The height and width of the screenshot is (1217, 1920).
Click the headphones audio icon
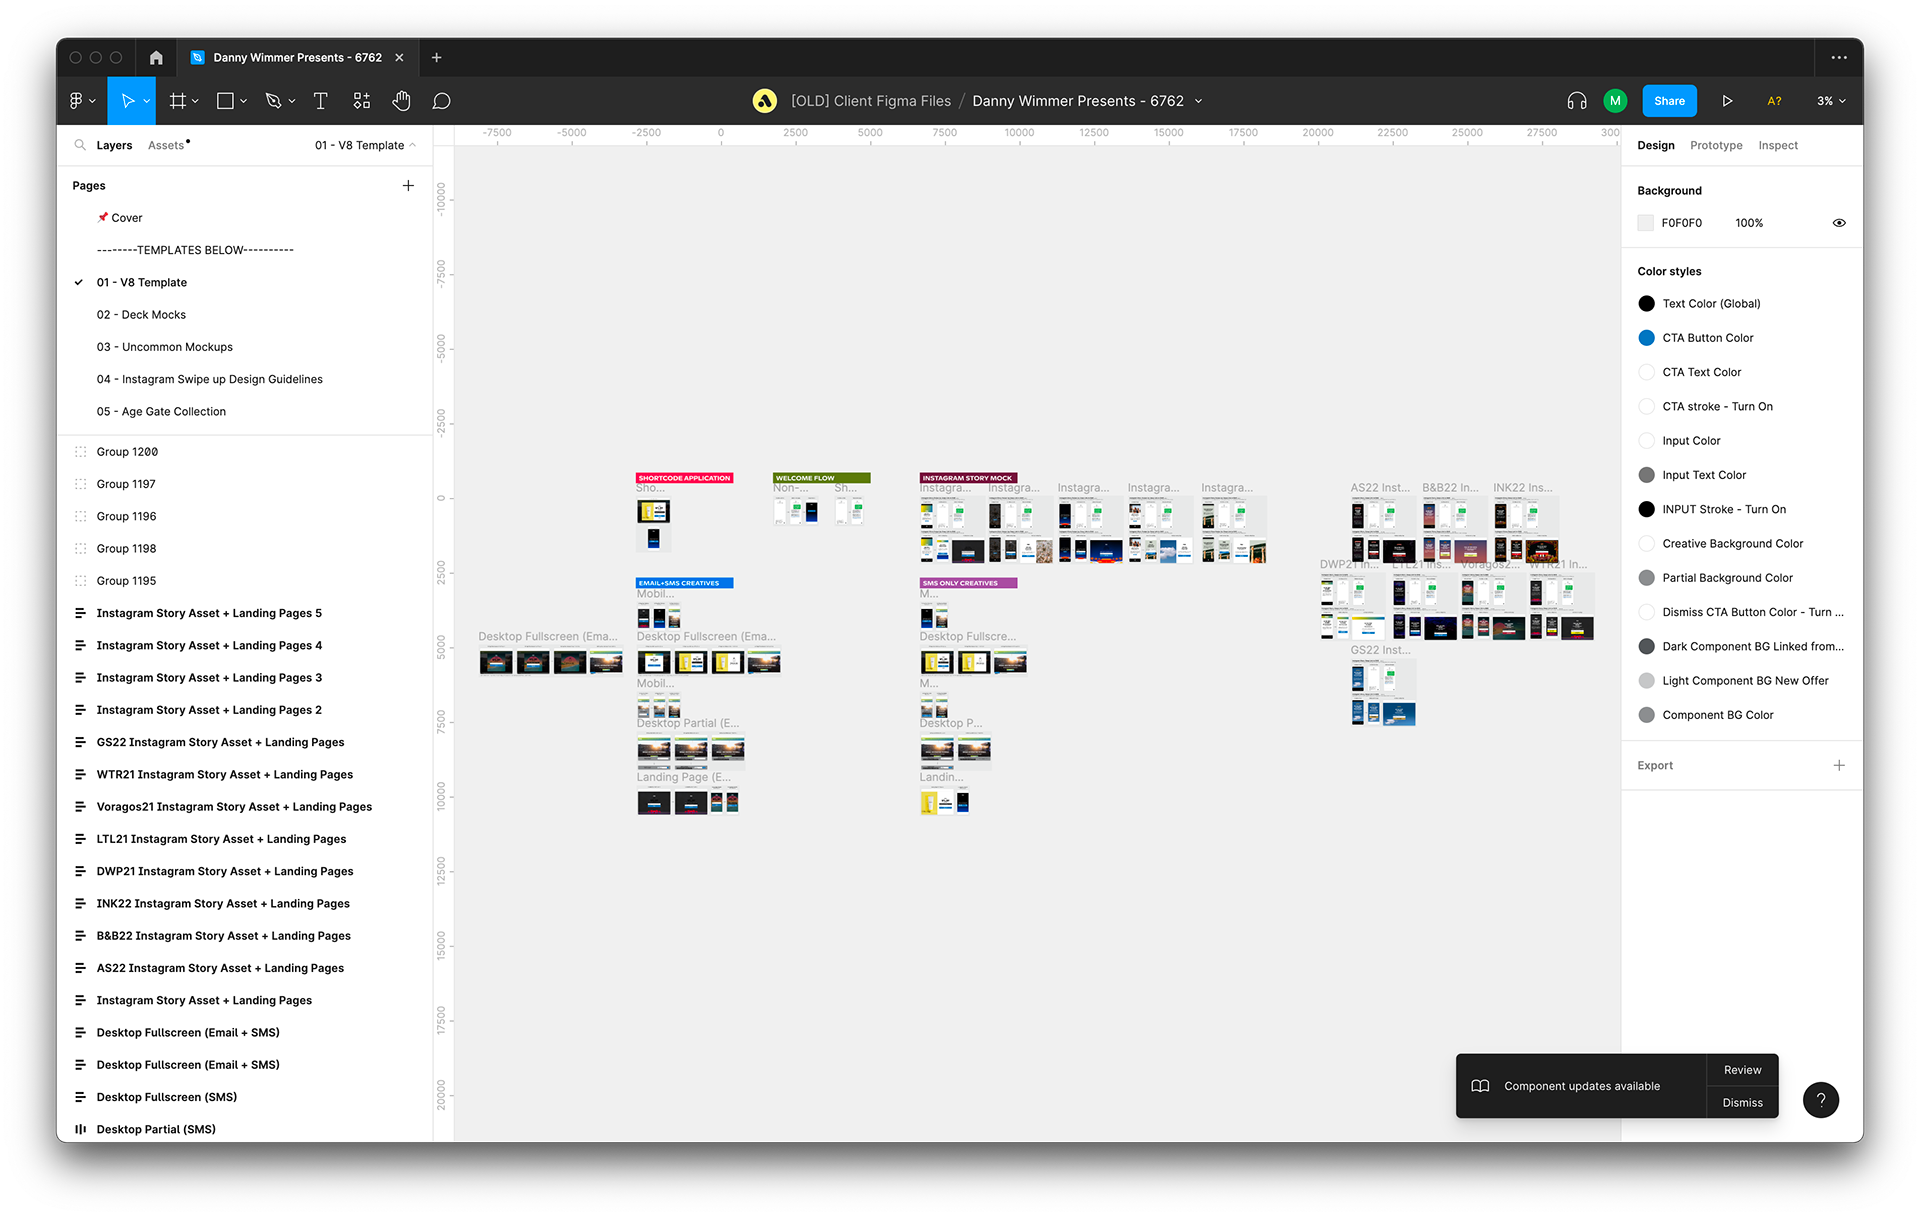1577,101
